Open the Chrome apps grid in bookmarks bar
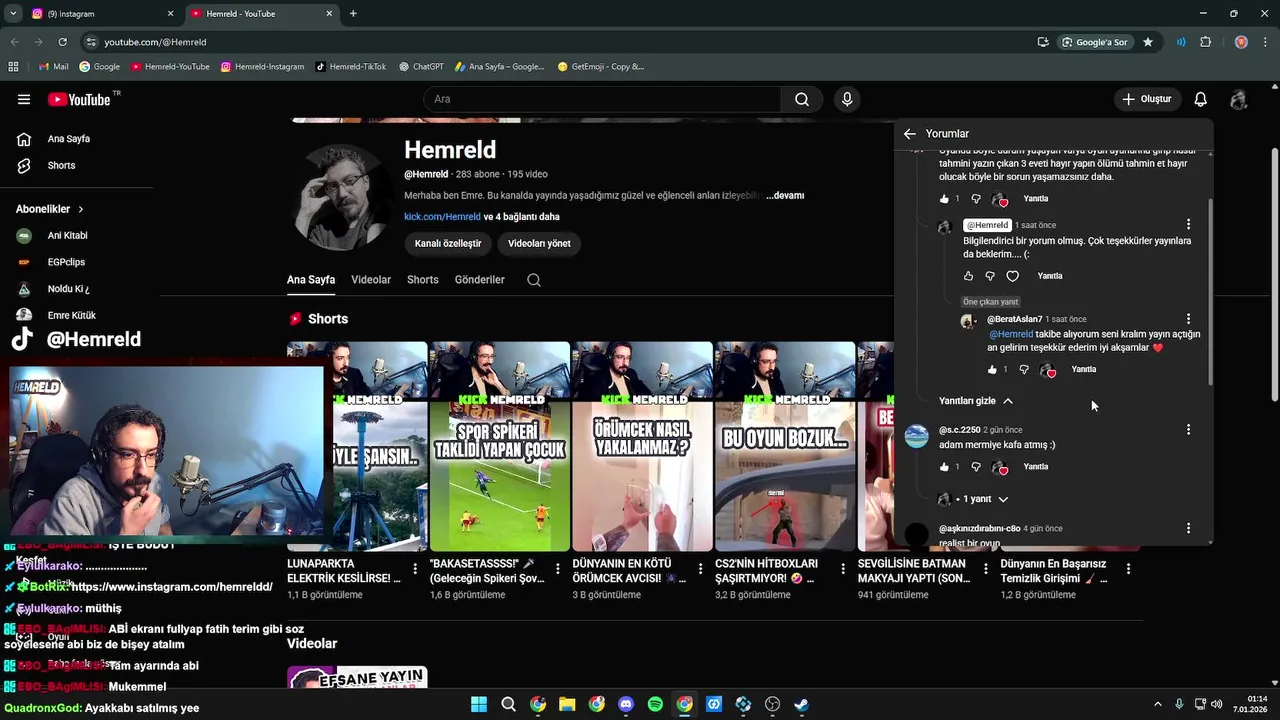Screen dimensions: 1280x720 click(x=14, y=66)
